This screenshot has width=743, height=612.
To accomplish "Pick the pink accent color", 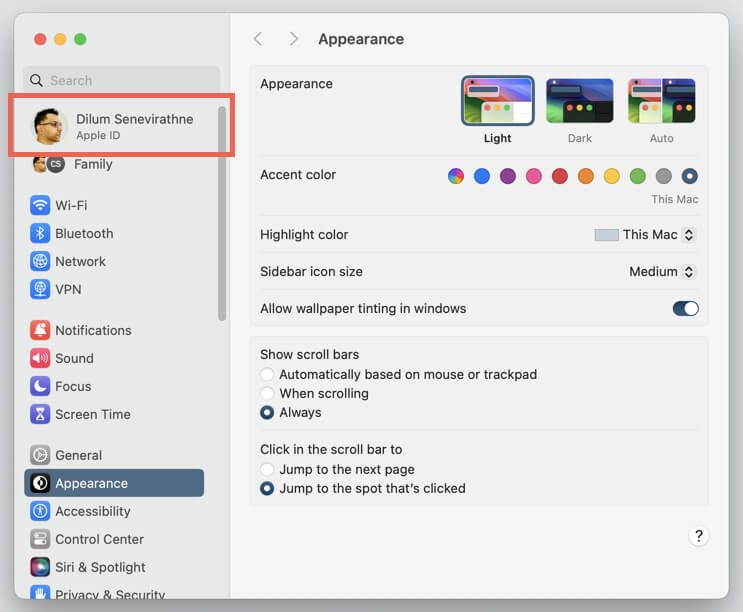I will (534, 176).
